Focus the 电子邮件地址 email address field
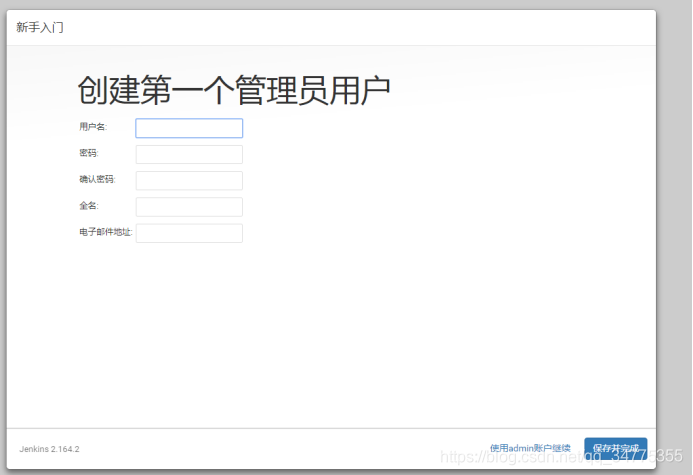The height and width of the screenshot is (475, 693). point(189,233)
